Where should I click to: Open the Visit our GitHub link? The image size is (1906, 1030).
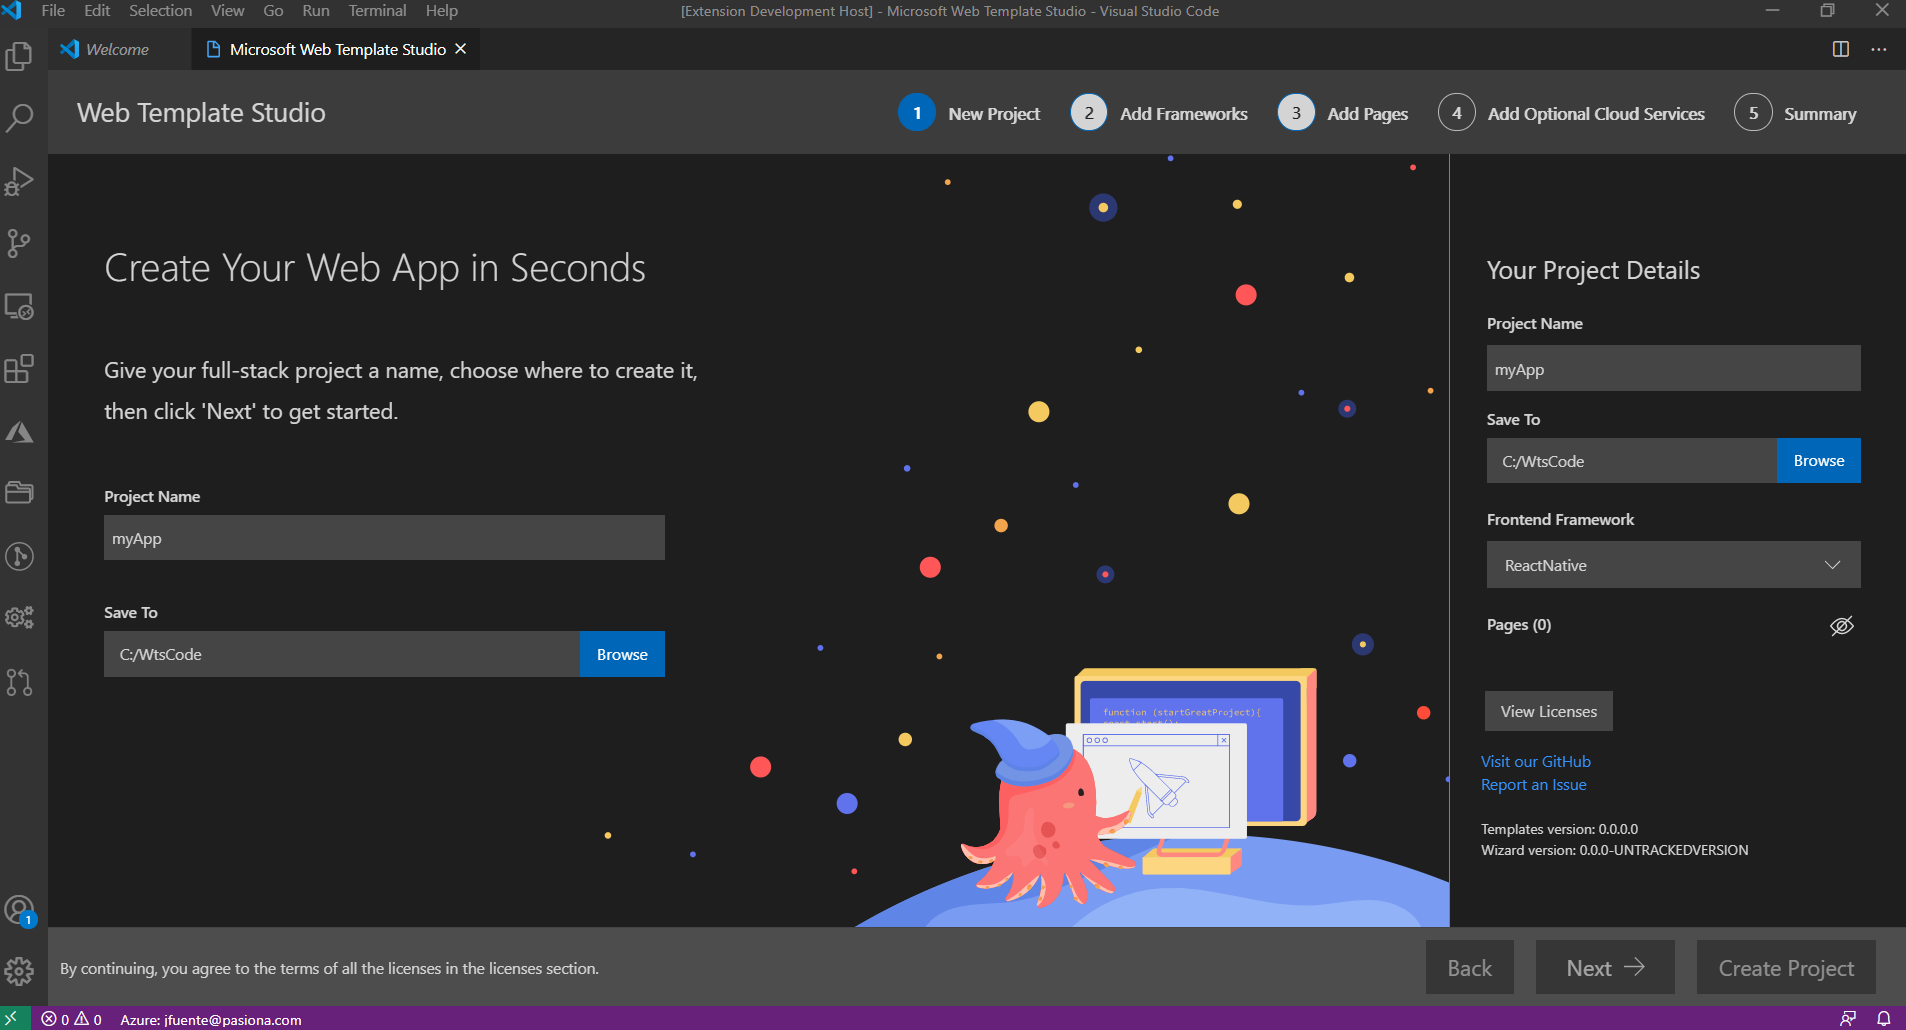click(1535, 761)
